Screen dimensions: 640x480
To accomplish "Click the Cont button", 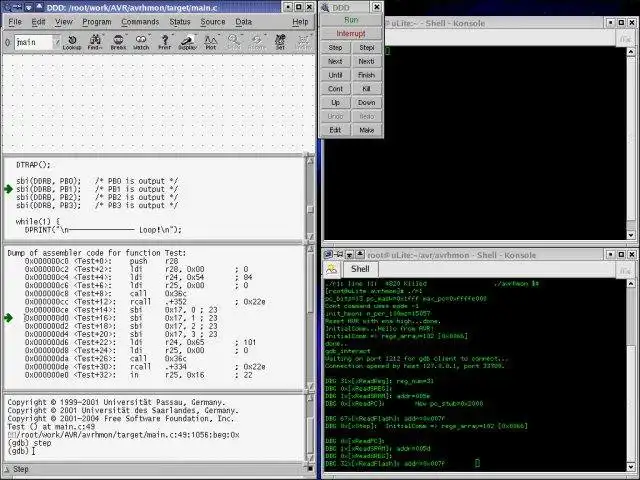I will tap(336, 89).
